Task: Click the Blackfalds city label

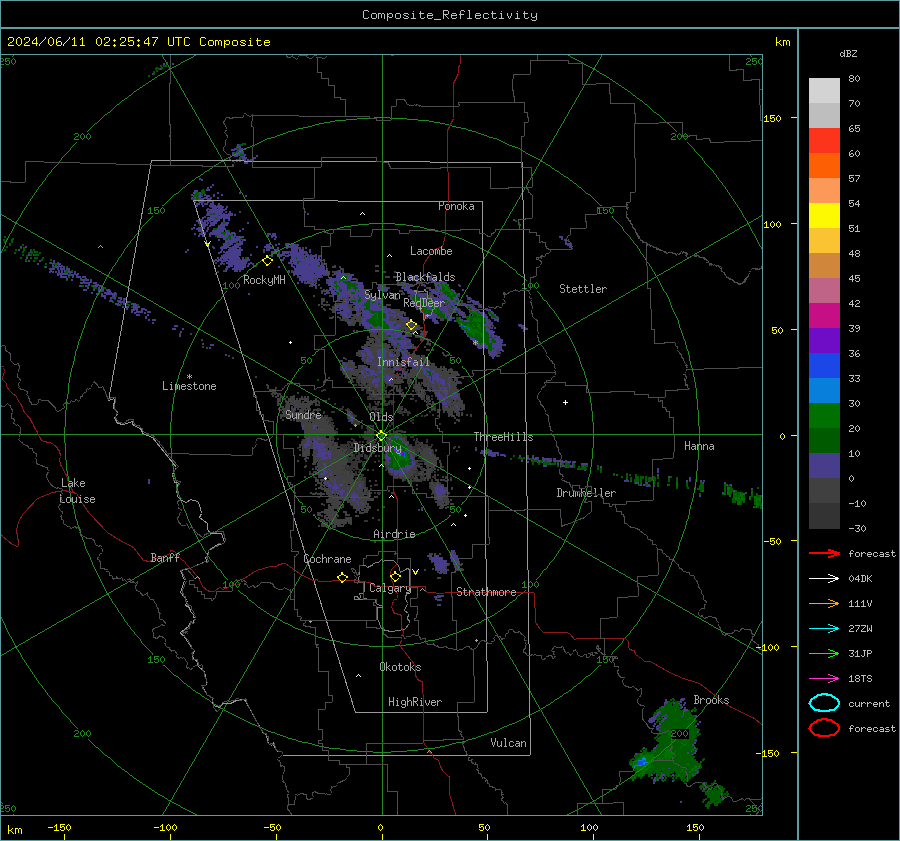Action: (x=425, y=277)
